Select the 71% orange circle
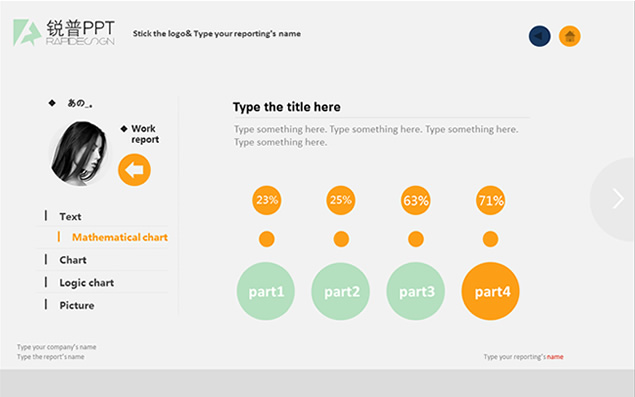 tap(490, 200)
